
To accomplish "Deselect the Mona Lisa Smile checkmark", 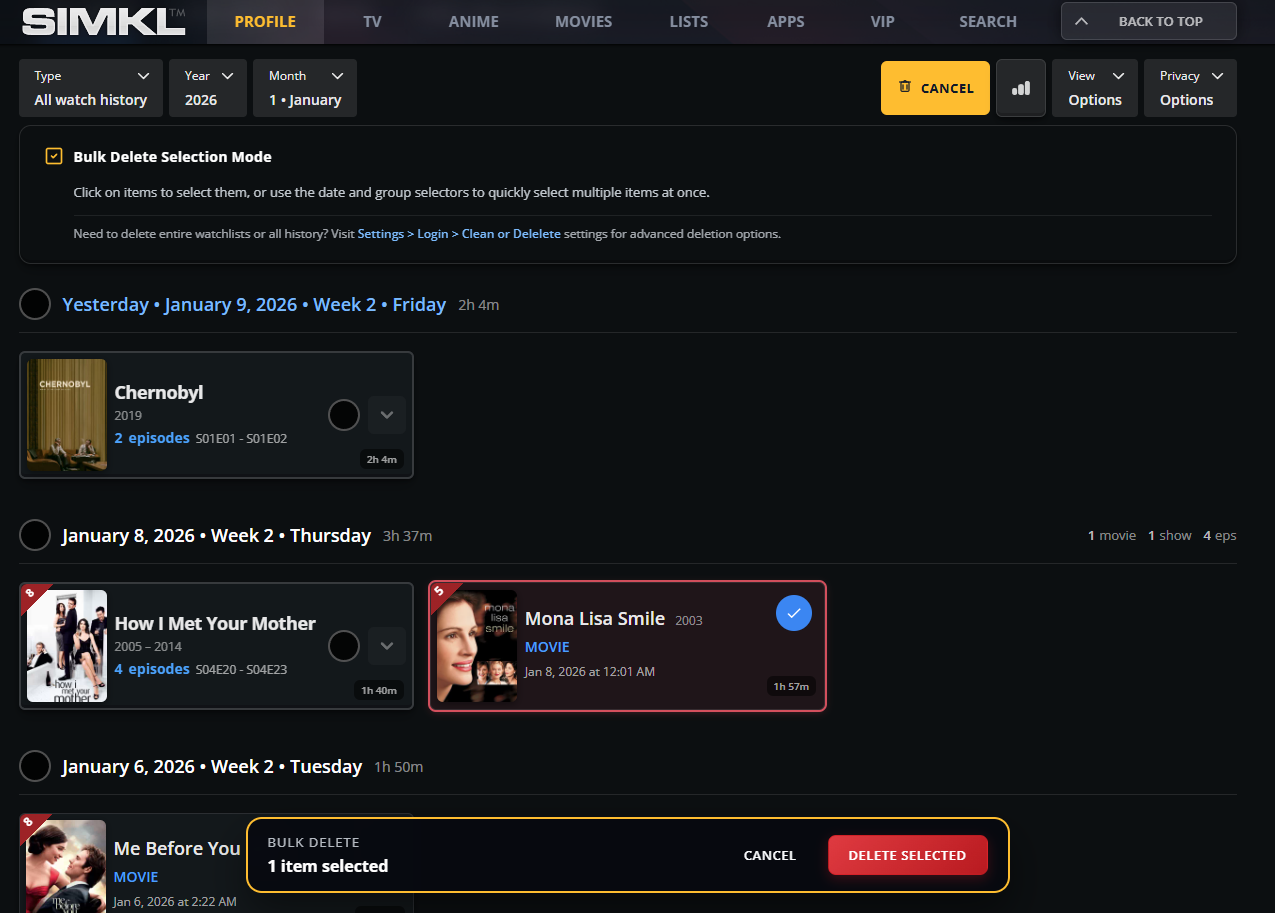I will tap(793, 613).
